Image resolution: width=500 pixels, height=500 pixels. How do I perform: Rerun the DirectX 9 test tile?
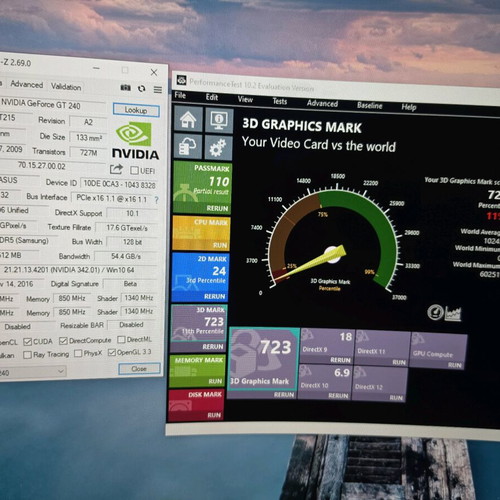coord(340,360)
